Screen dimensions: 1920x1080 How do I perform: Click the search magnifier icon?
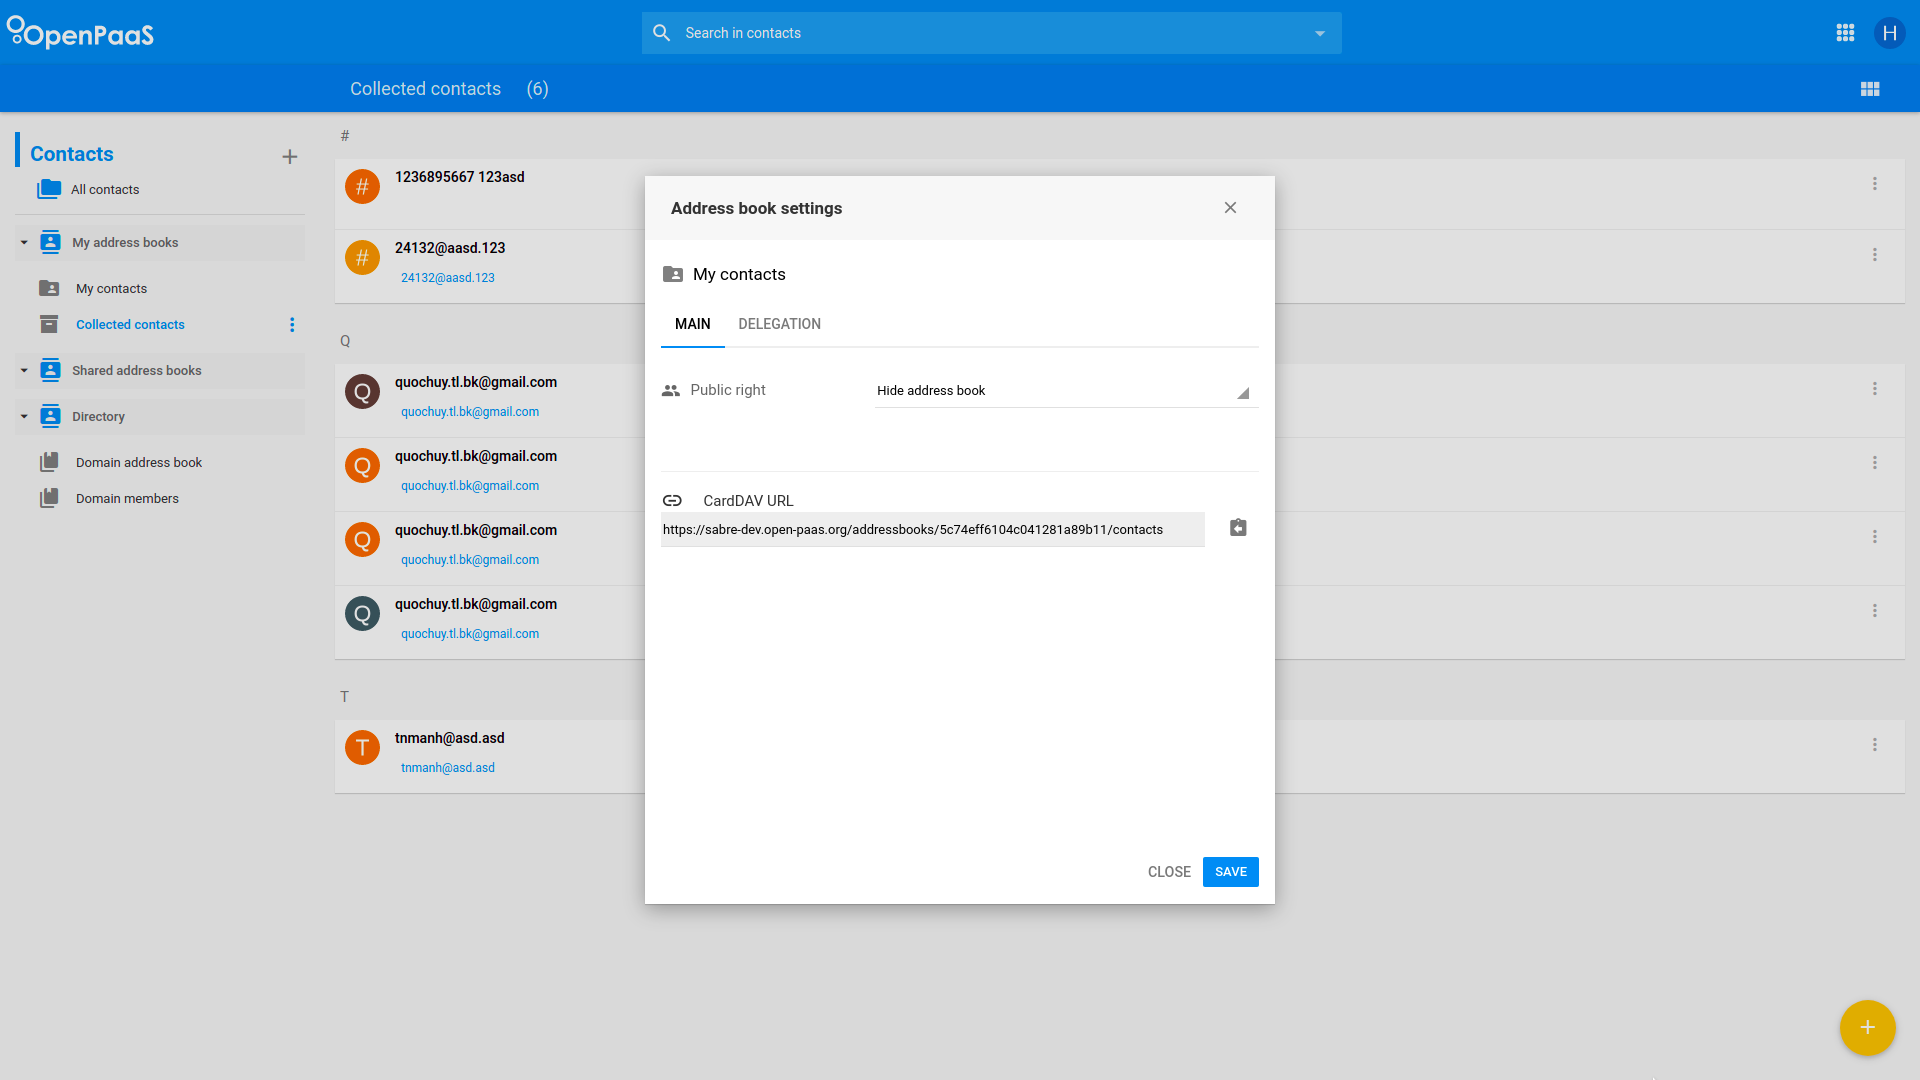pyautogui.click(x=661, y=33)
